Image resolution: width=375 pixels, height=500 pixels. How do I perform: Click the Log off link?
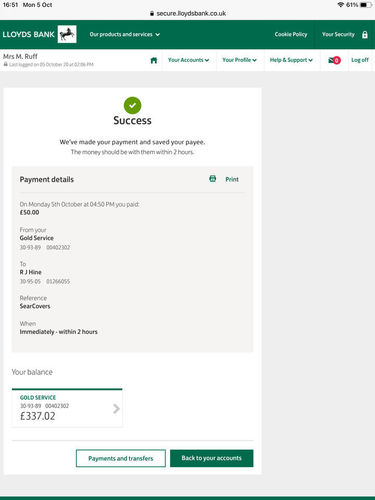[360, 60]
